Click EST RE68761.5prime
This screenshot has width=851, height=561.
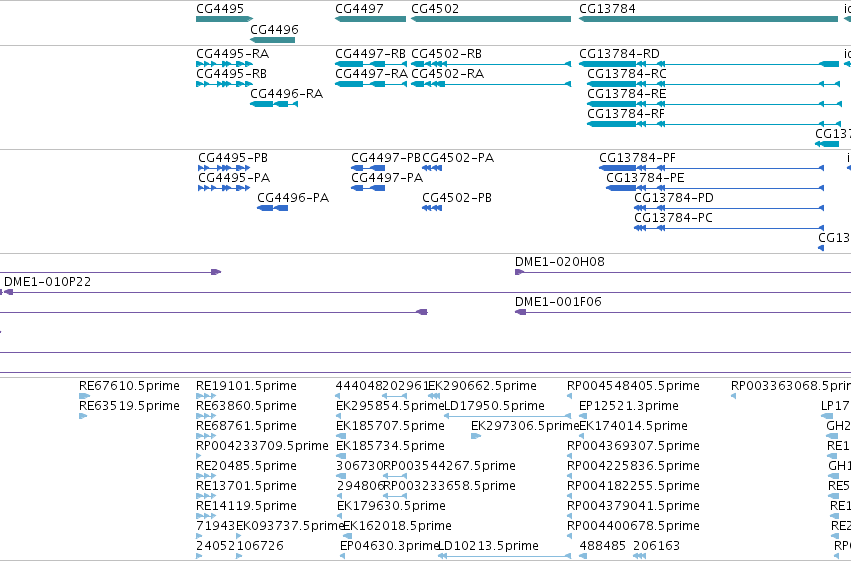coord(206,436)
